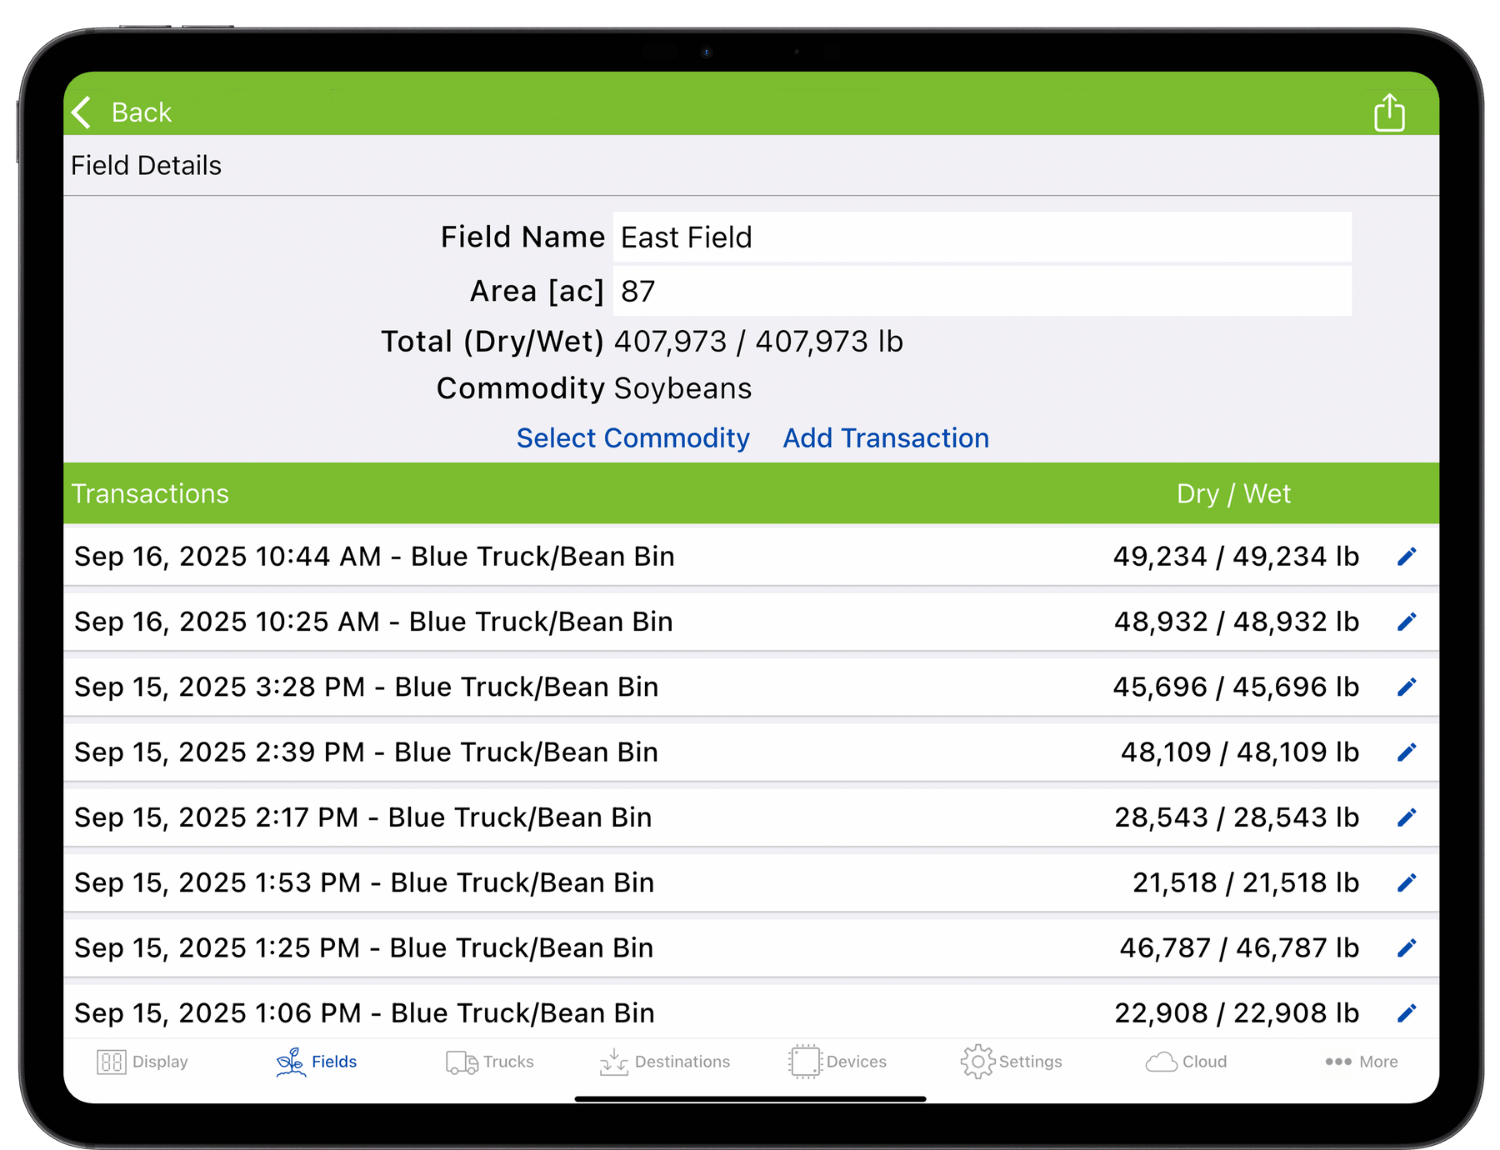The image size is (1500, 1150).
Task: Tap the Add Transaction link
Action: click(885, 438)
